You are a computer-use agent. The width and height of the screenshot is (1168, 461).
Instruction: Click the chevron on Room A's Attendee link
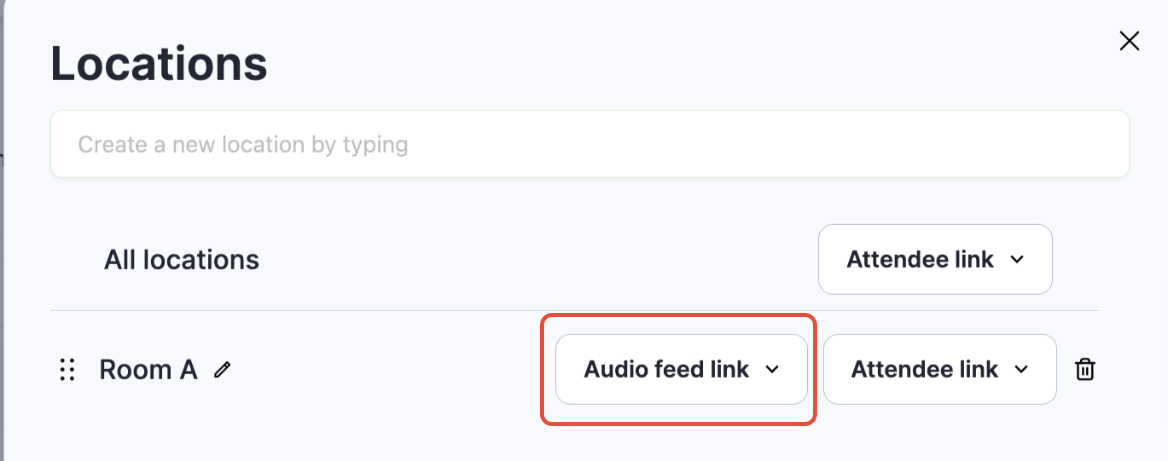[1021, 370]
